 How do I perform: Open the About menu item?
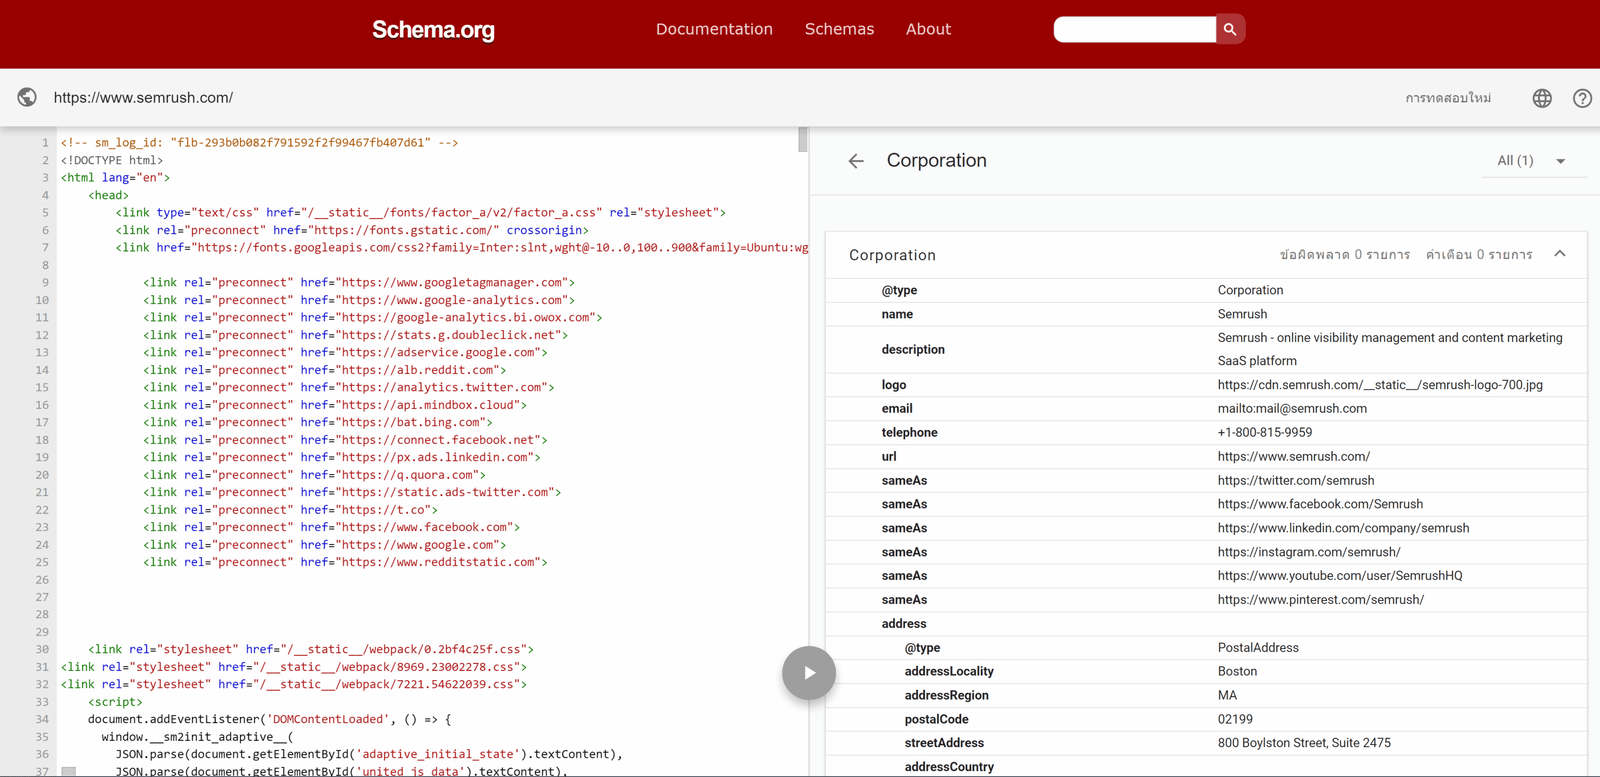tap(928, 29)
